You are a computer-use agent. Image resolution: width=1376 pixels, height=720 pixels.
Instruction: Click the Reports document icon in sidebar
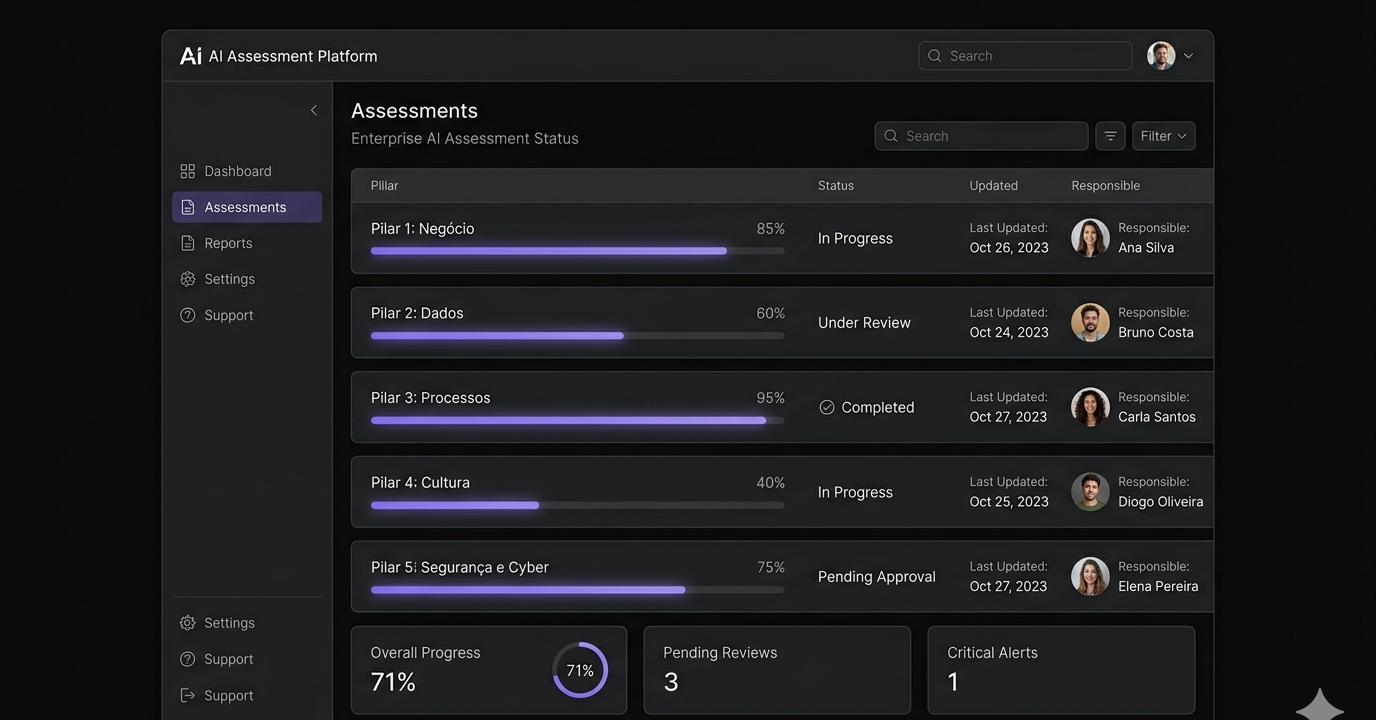click(x=188, y=243)
